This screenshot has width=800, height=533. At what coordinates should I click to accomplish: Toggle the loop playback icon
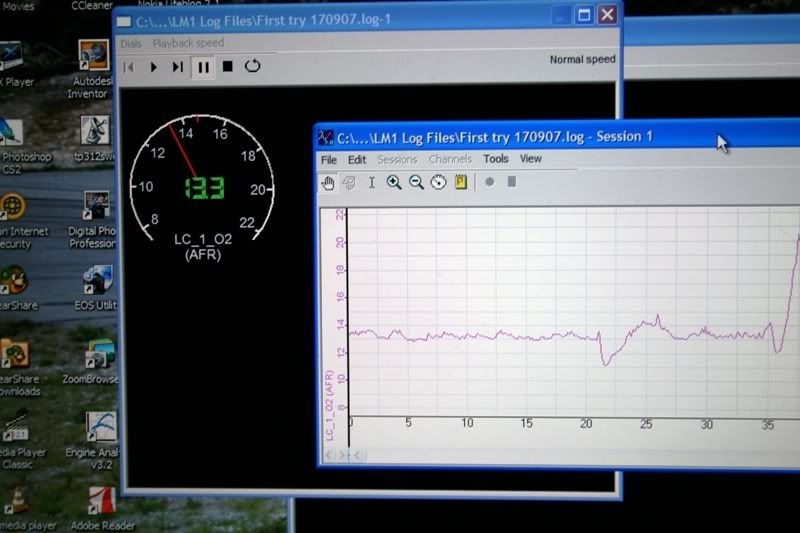[252, 67]
